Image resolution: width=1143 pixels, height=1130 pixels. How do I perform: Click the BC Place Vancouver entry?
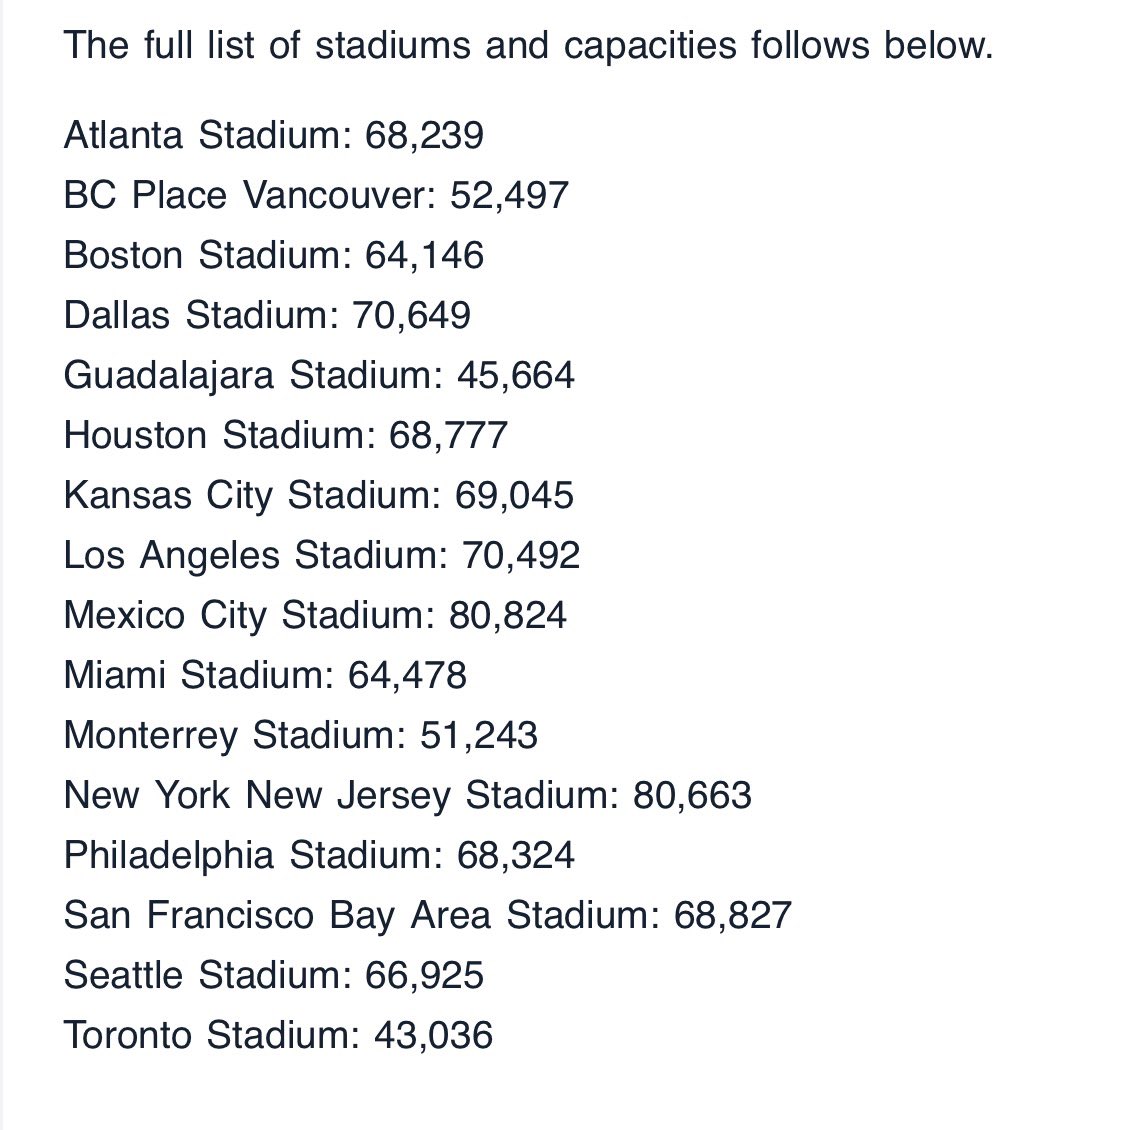(316, 195)
